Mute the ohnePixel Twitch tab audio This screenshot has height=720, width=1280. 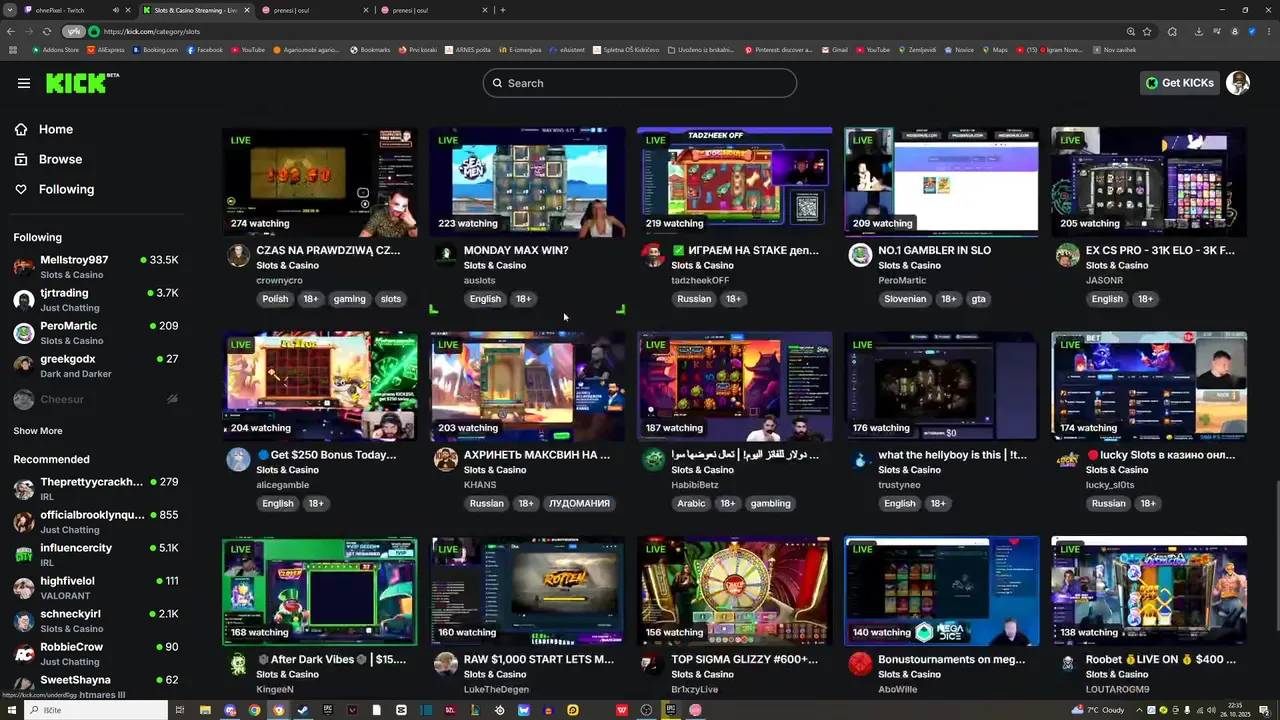click(x=115, y=10)
